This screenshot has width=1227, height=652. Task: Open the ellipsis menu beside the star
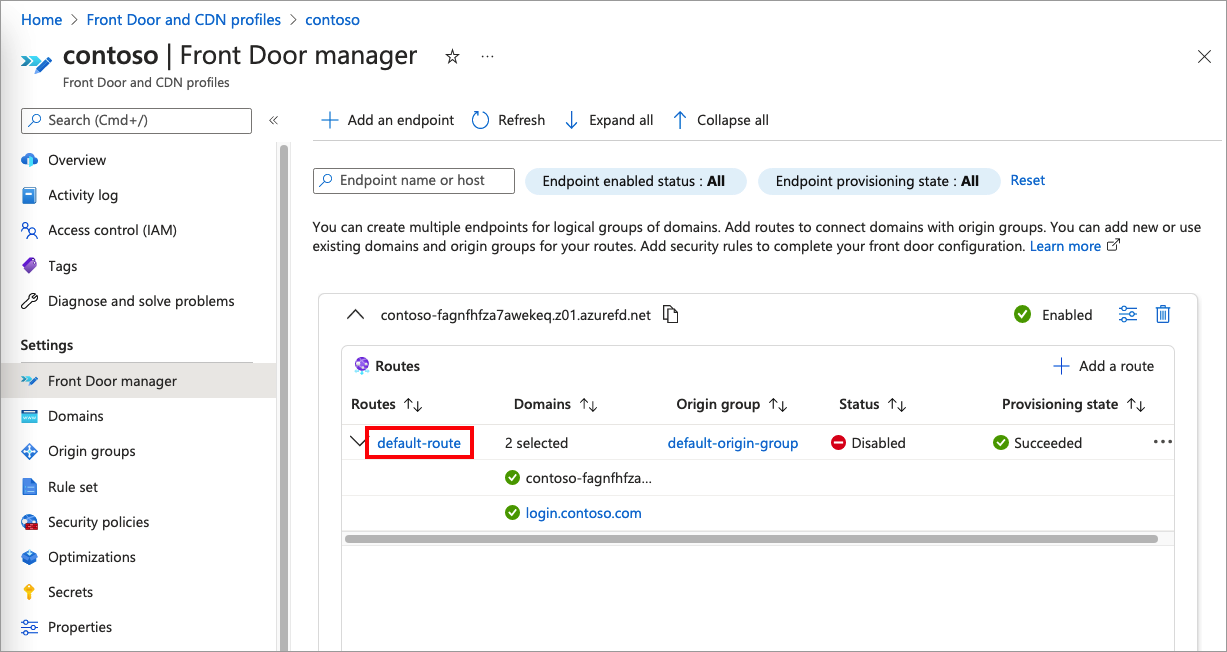coord(487,58)
